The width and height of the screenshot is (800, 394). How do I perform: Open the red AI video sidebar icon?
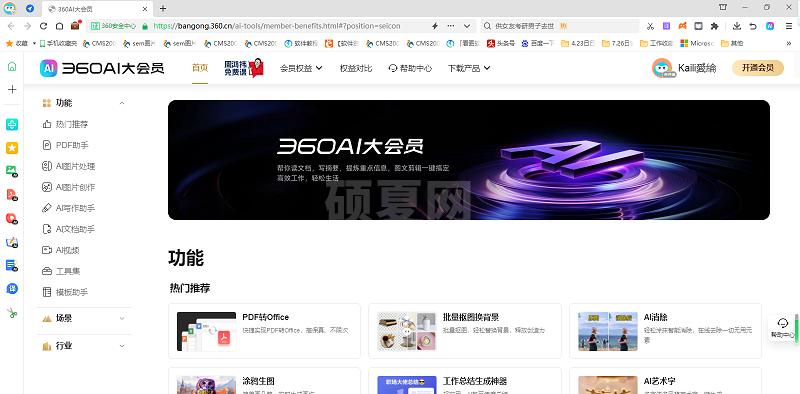pos(12,218)
